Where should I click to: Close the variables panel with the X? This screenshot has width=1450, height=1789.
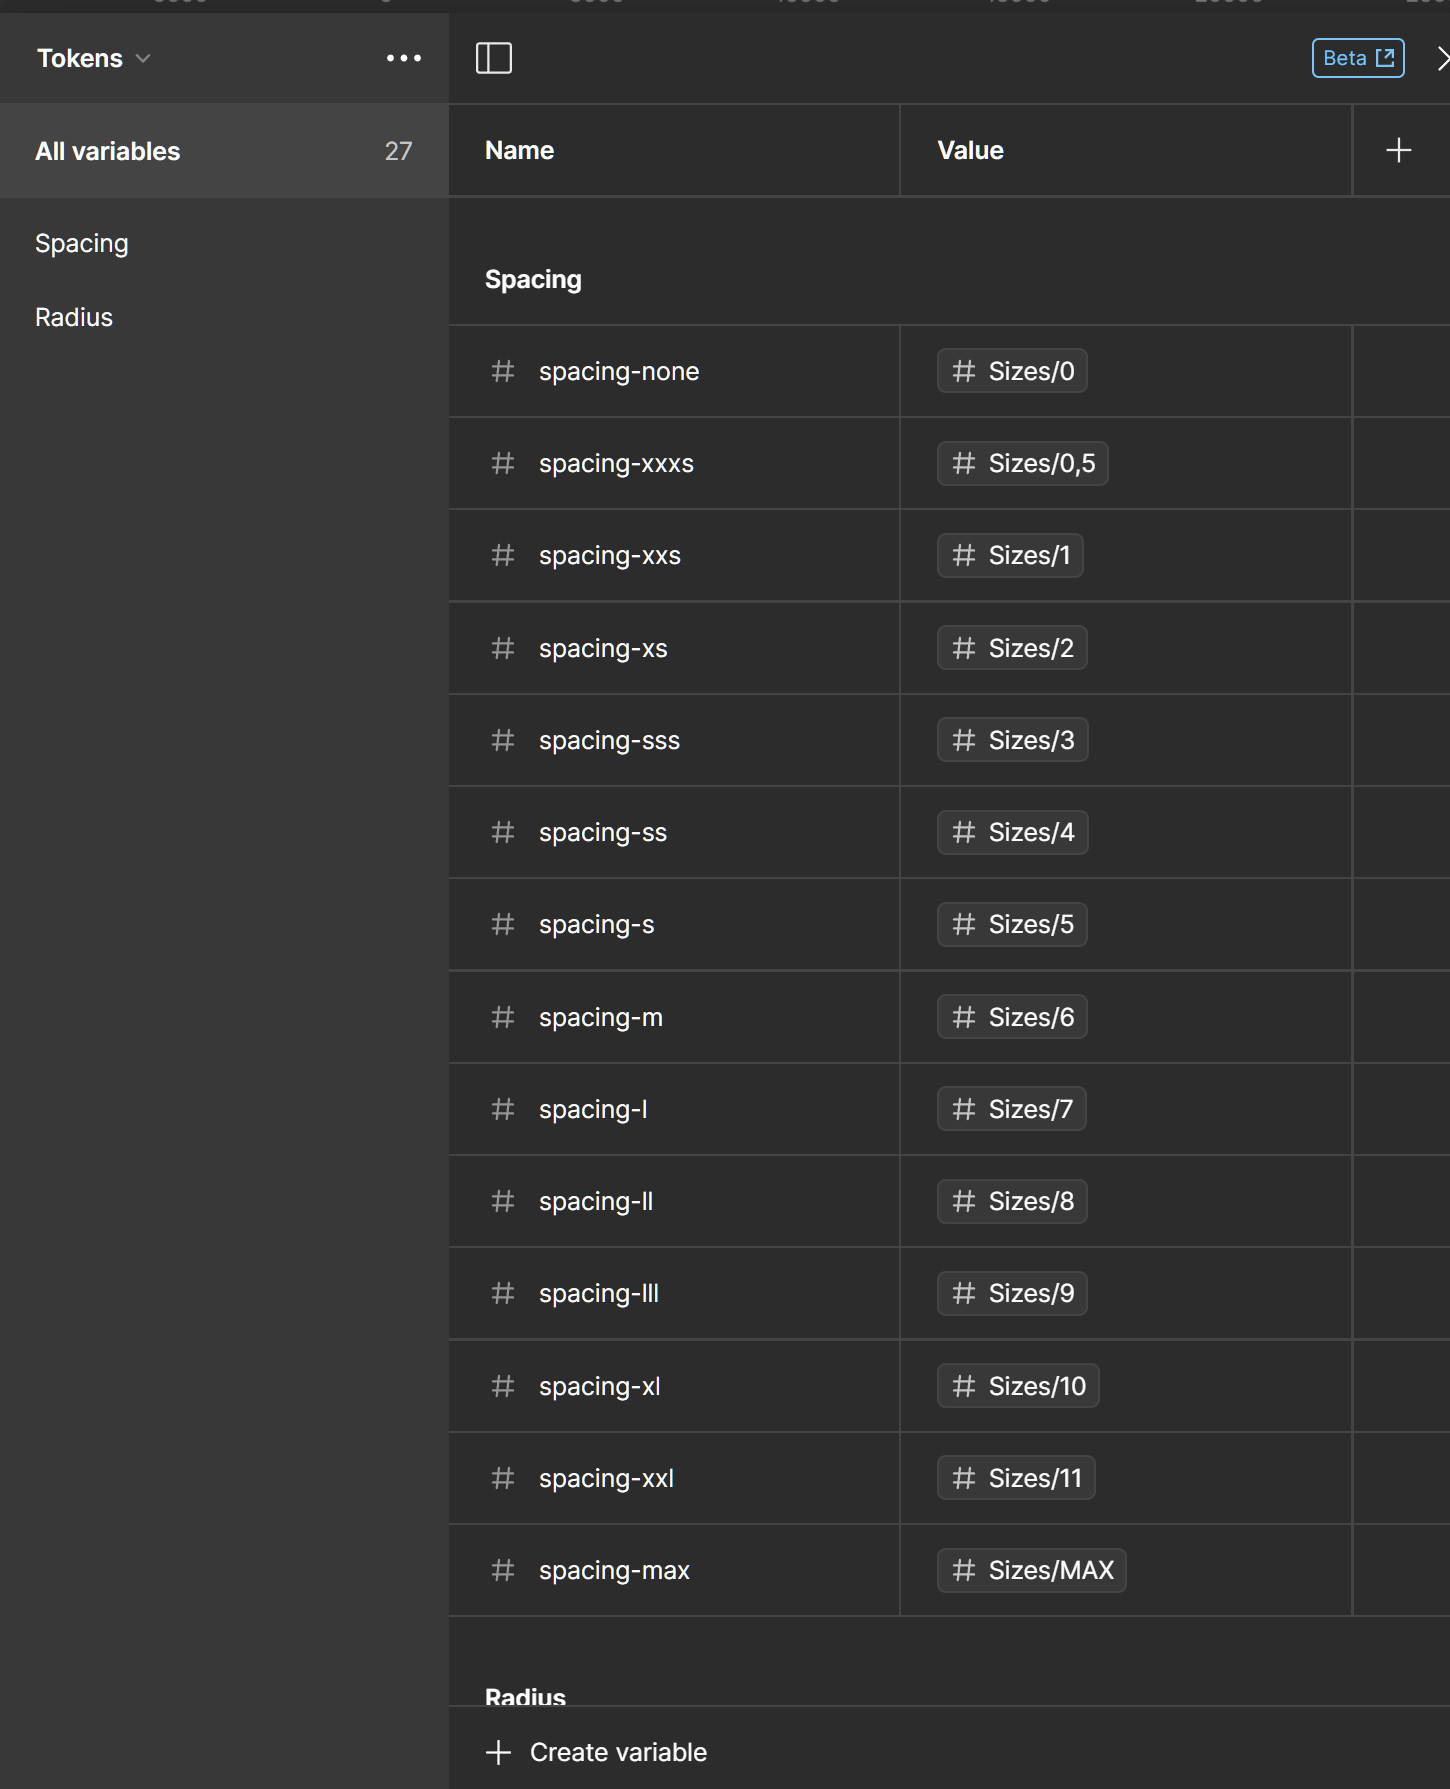1441,58
